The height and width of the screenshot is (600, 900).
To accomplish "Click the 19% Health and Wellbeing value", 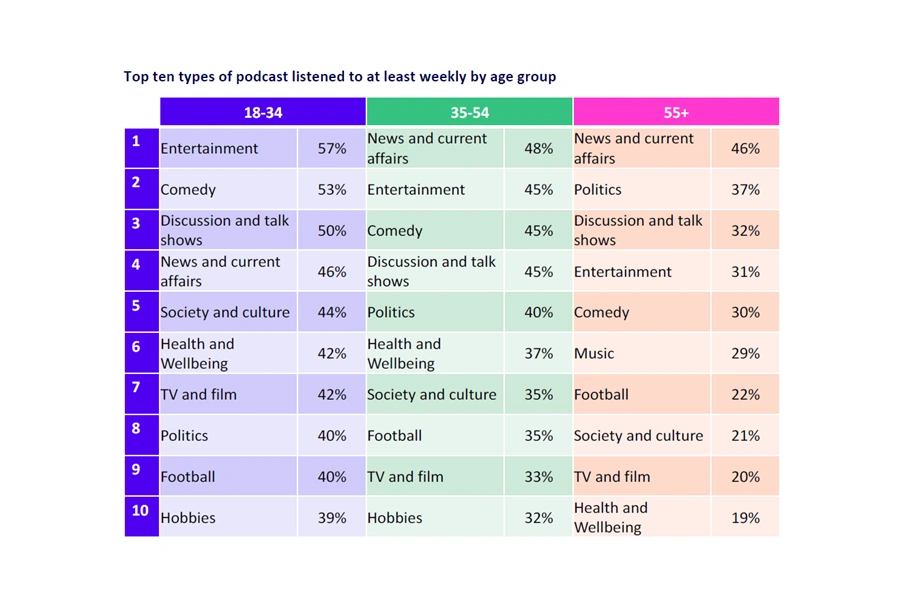I will point(745,517).
